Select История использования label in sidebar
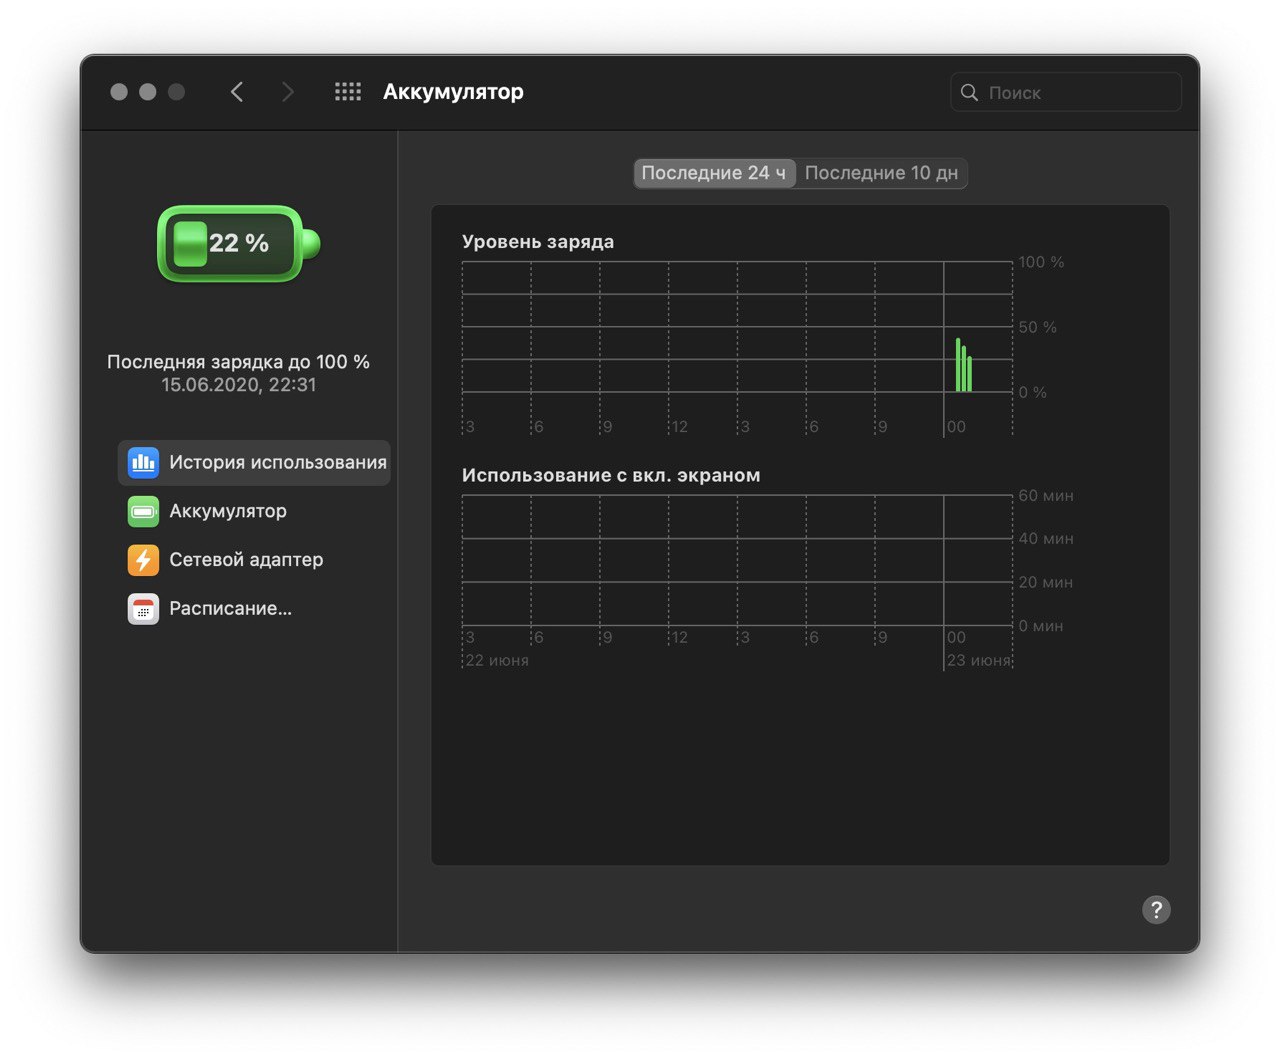 pos(277,462)
